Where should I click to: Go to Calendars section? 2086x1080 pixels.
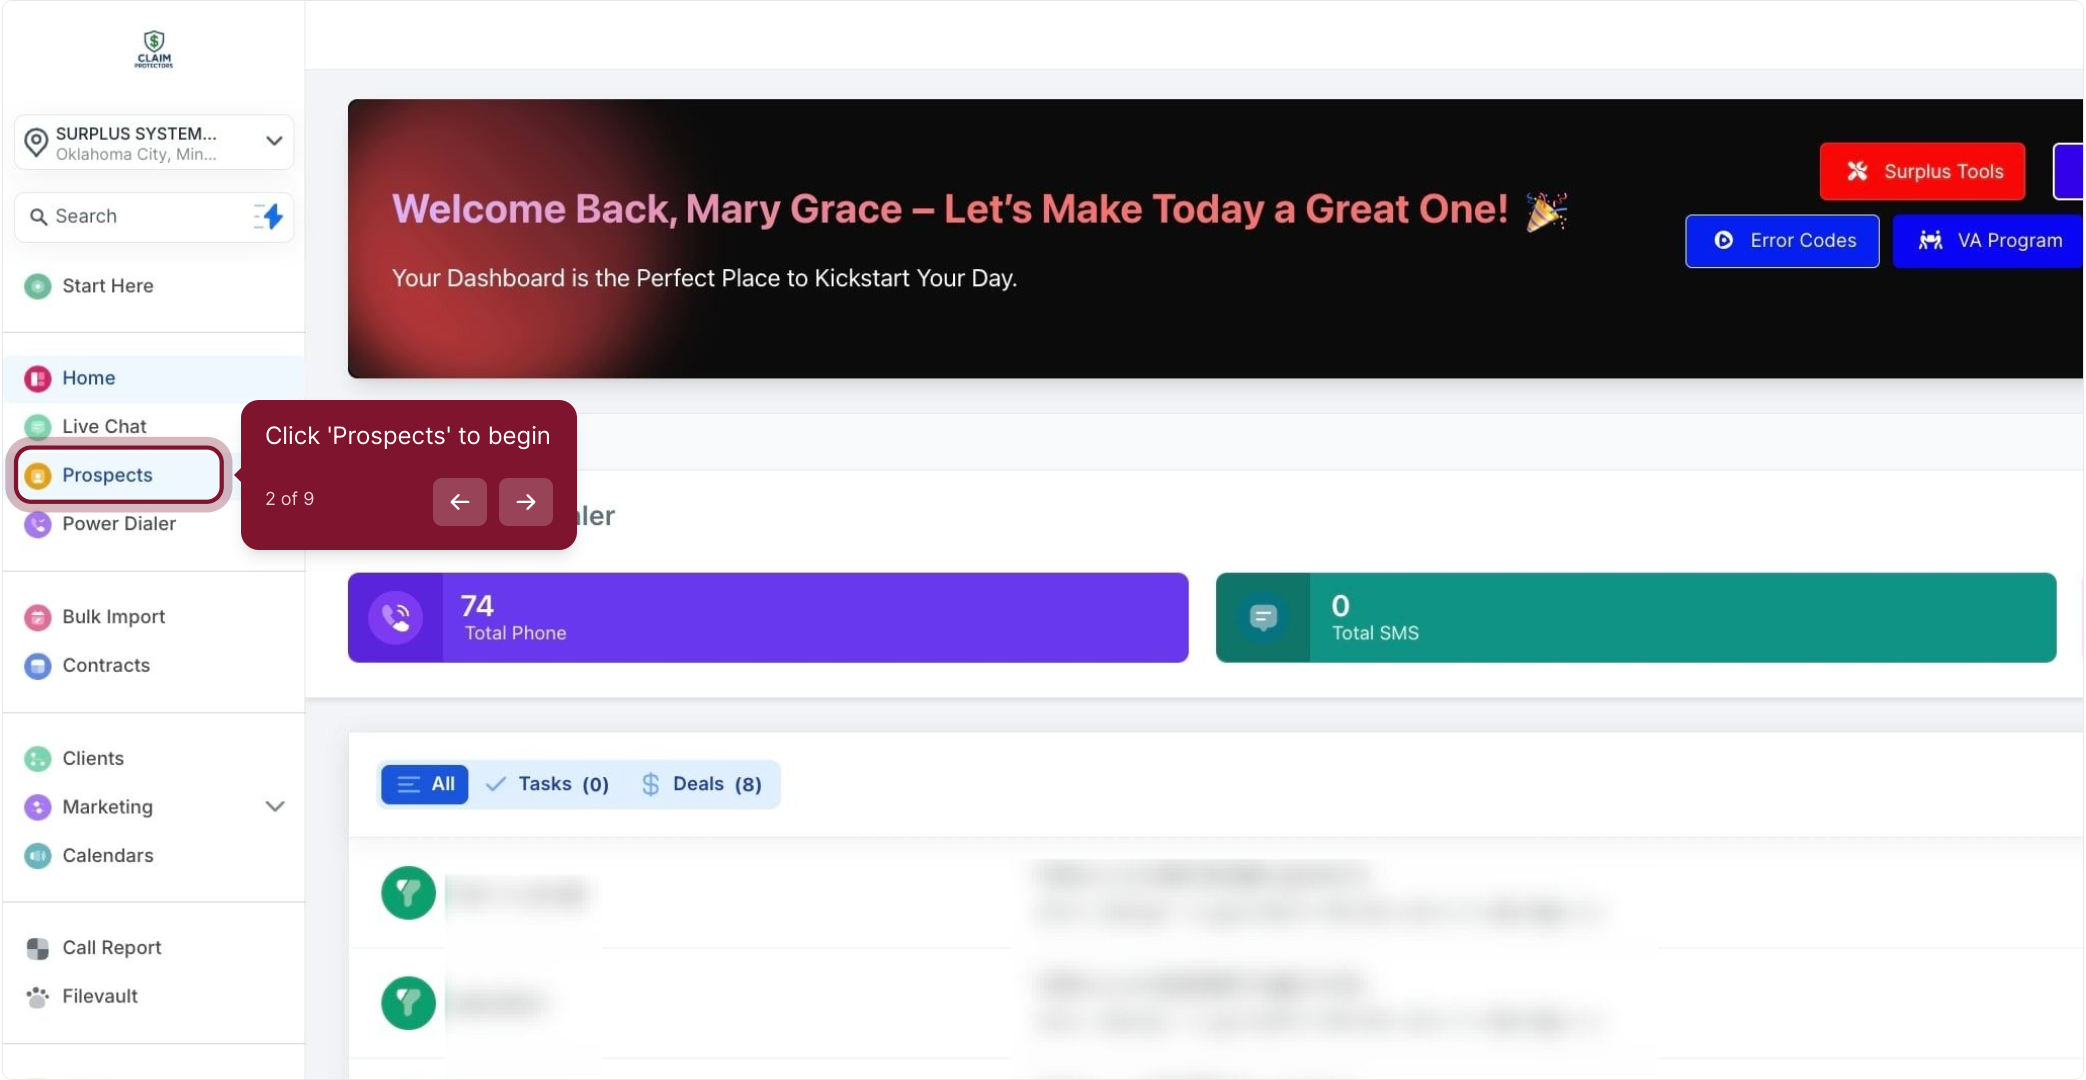click(x=107, y=855)
